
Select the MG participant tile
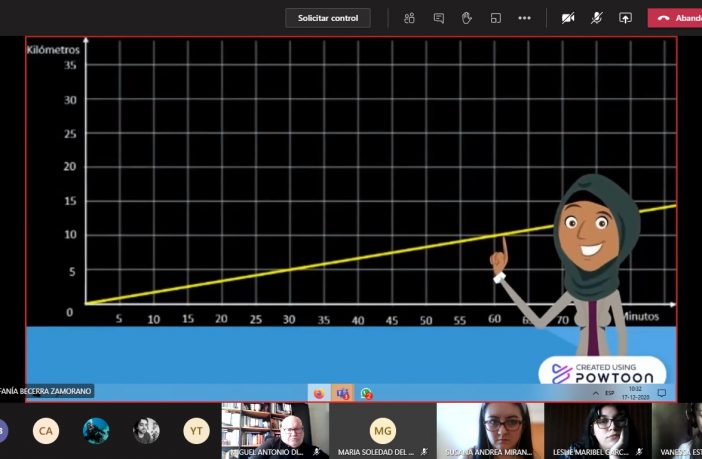383,431
